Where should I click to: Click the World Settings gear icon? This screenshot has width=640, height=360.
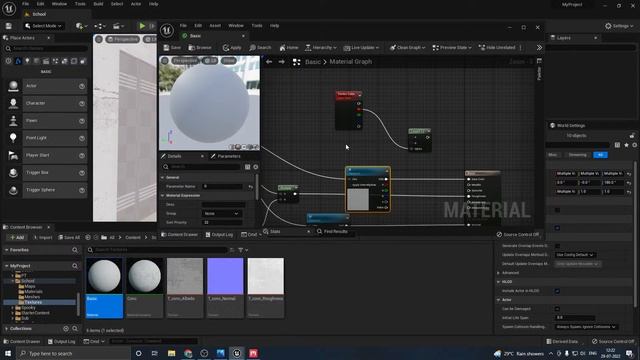(634, 145)
